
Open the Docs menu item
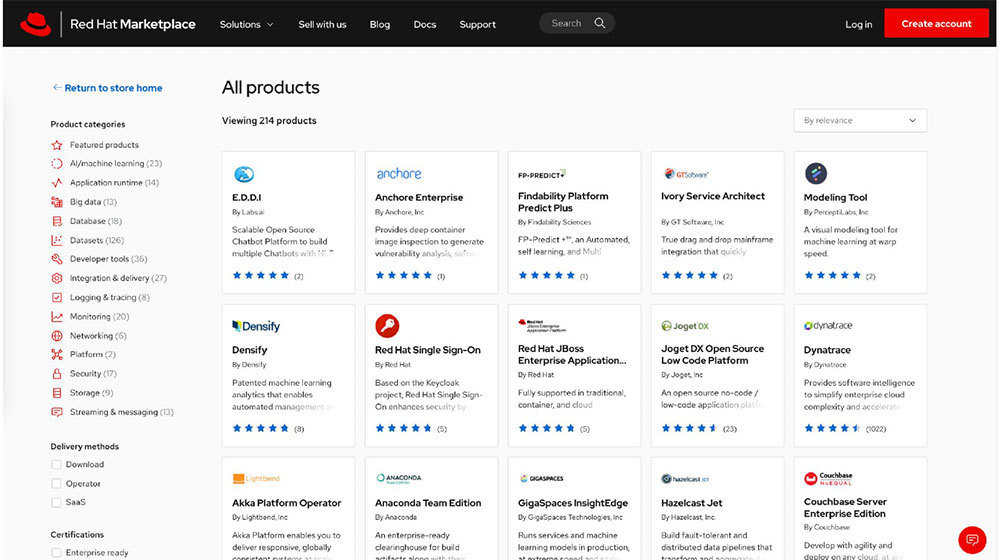[x=425, y=24]
